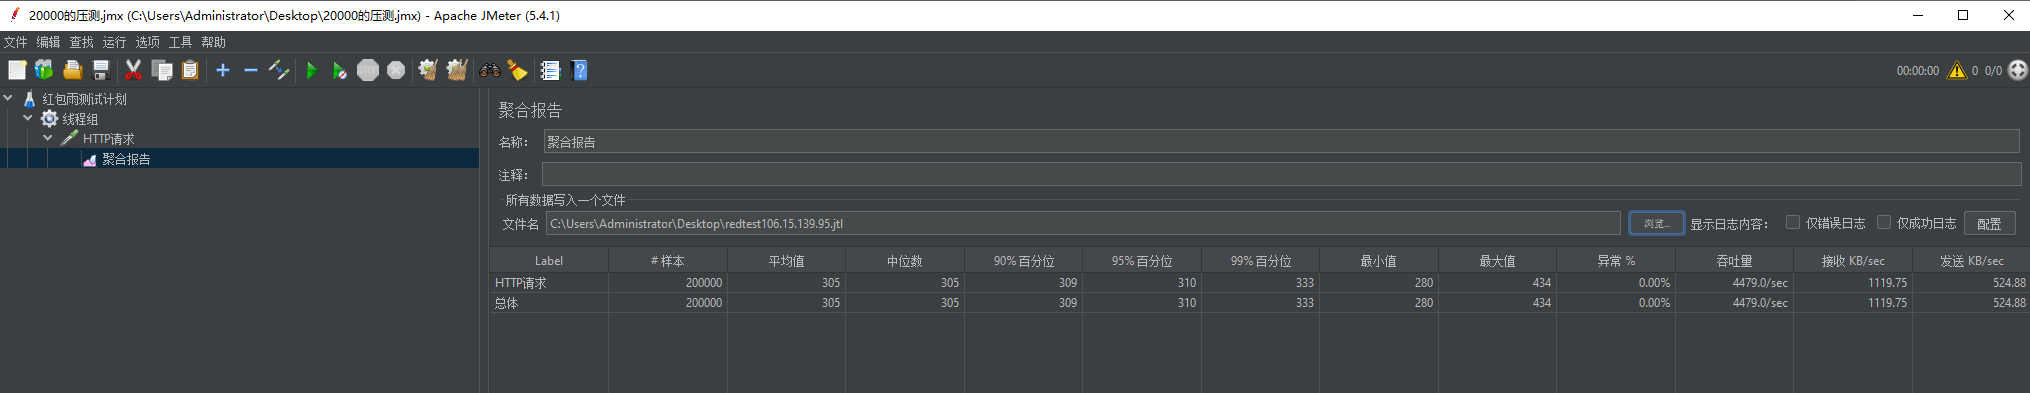Select HTTP请求 in the tree
This screenshot has width=2030, height=393.
click(108, 139)
